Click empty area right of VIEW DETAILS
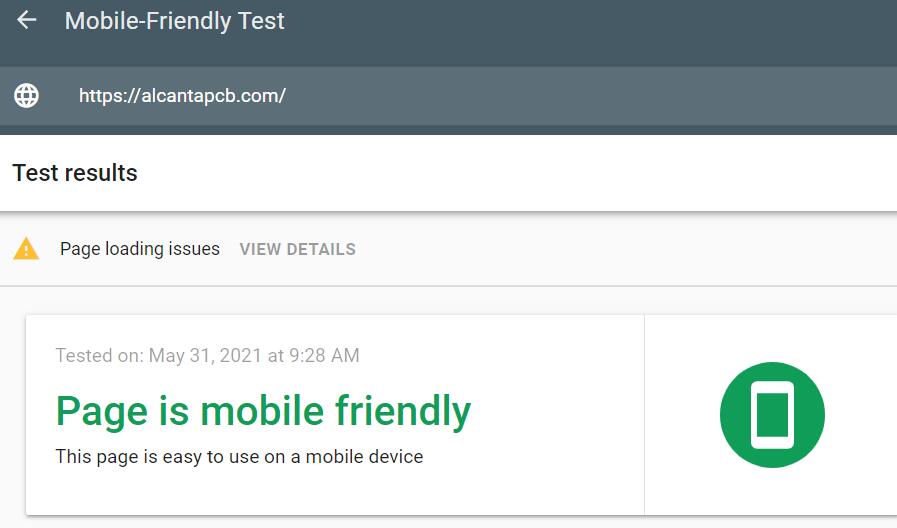The image size is (897, 528). pos(624,249)
